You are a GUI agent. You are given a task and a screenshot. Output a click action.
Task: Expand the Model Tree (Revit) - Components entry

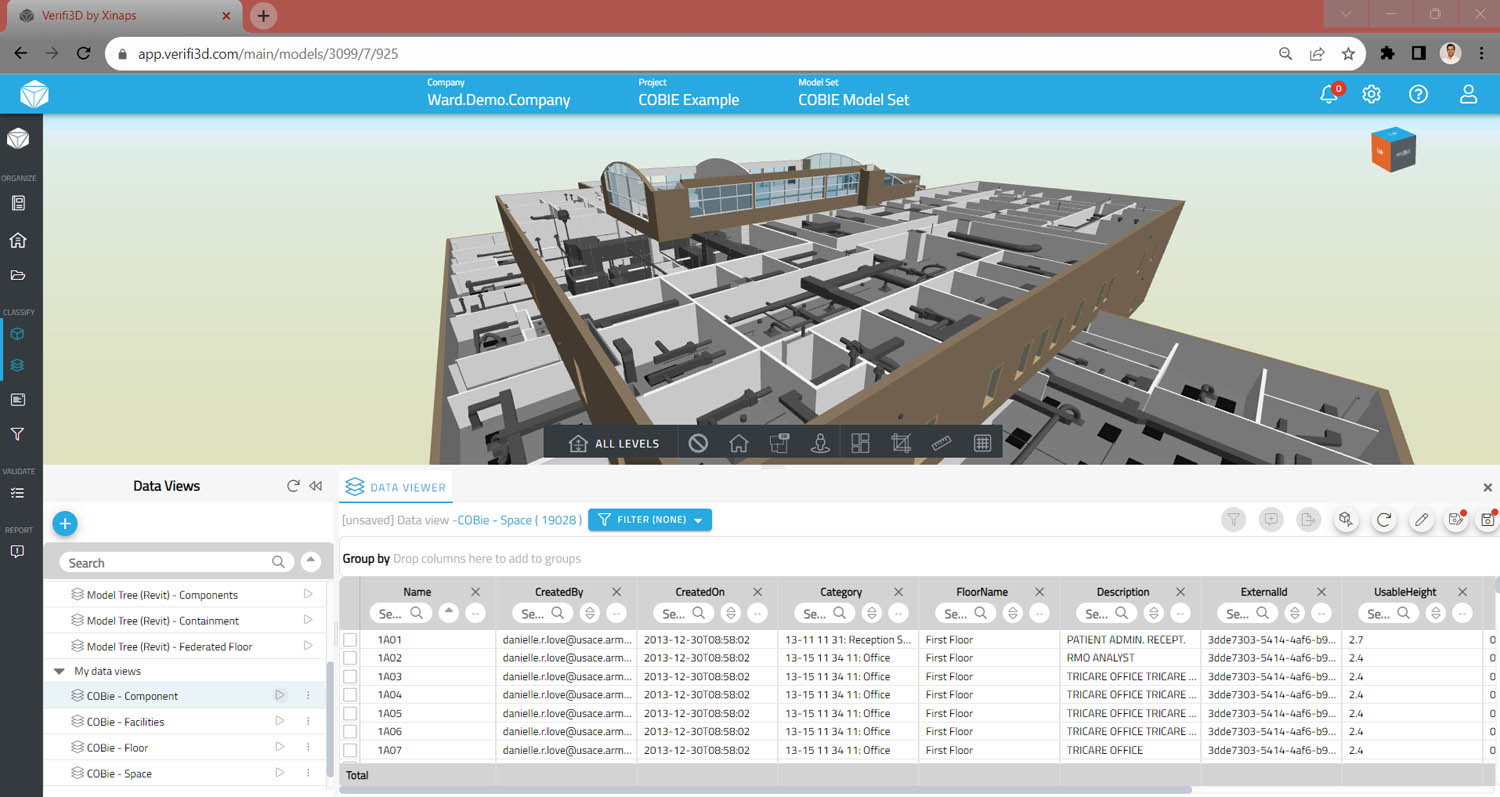(310, 594)
